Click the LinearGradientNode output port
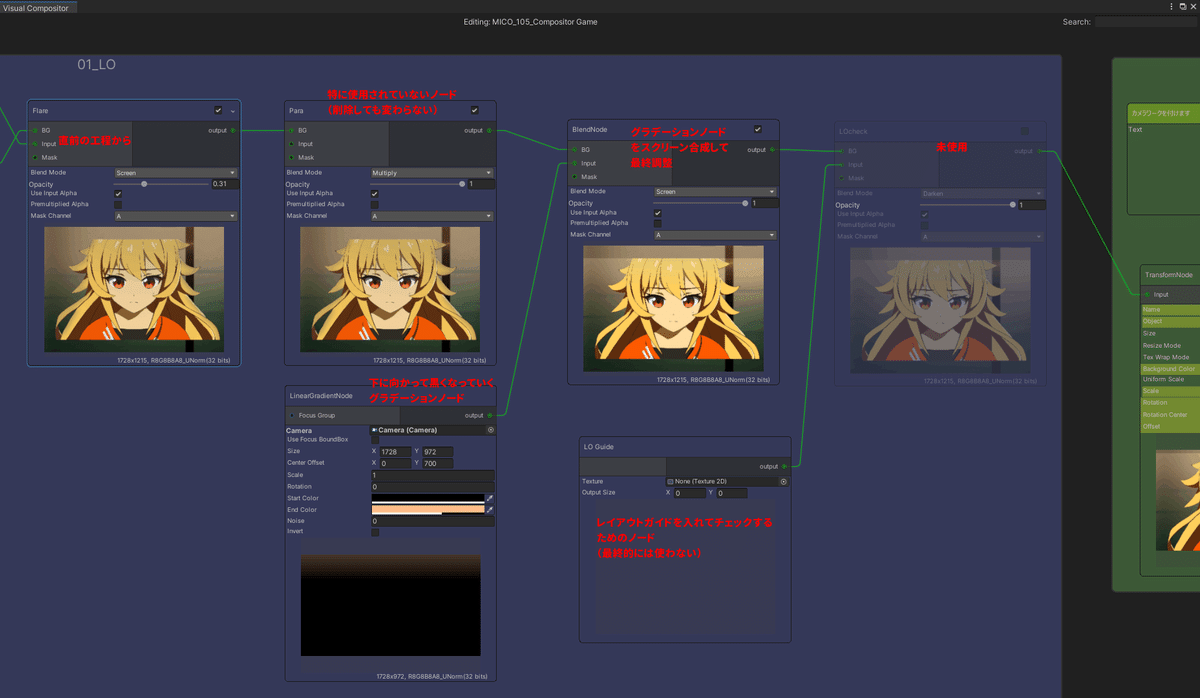Viewport: 1200px width, 698px height. pyautogui.click(x=490, y=415)
